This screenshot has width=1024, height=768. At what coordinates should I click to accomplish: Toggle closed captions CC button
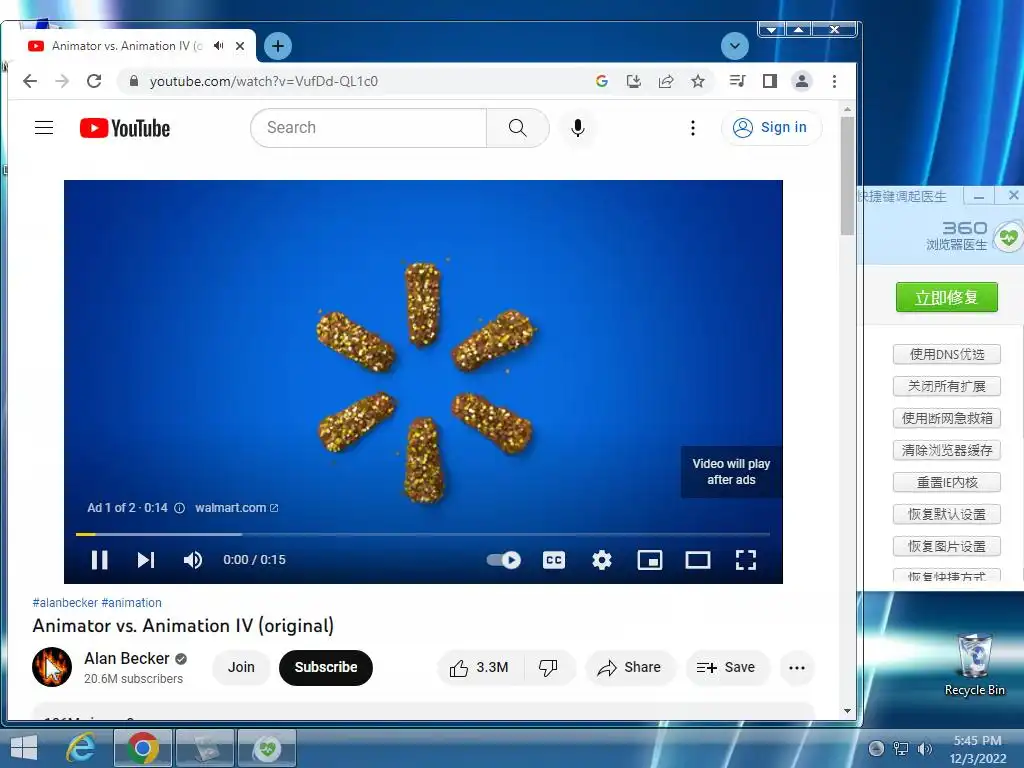(554, 560)
